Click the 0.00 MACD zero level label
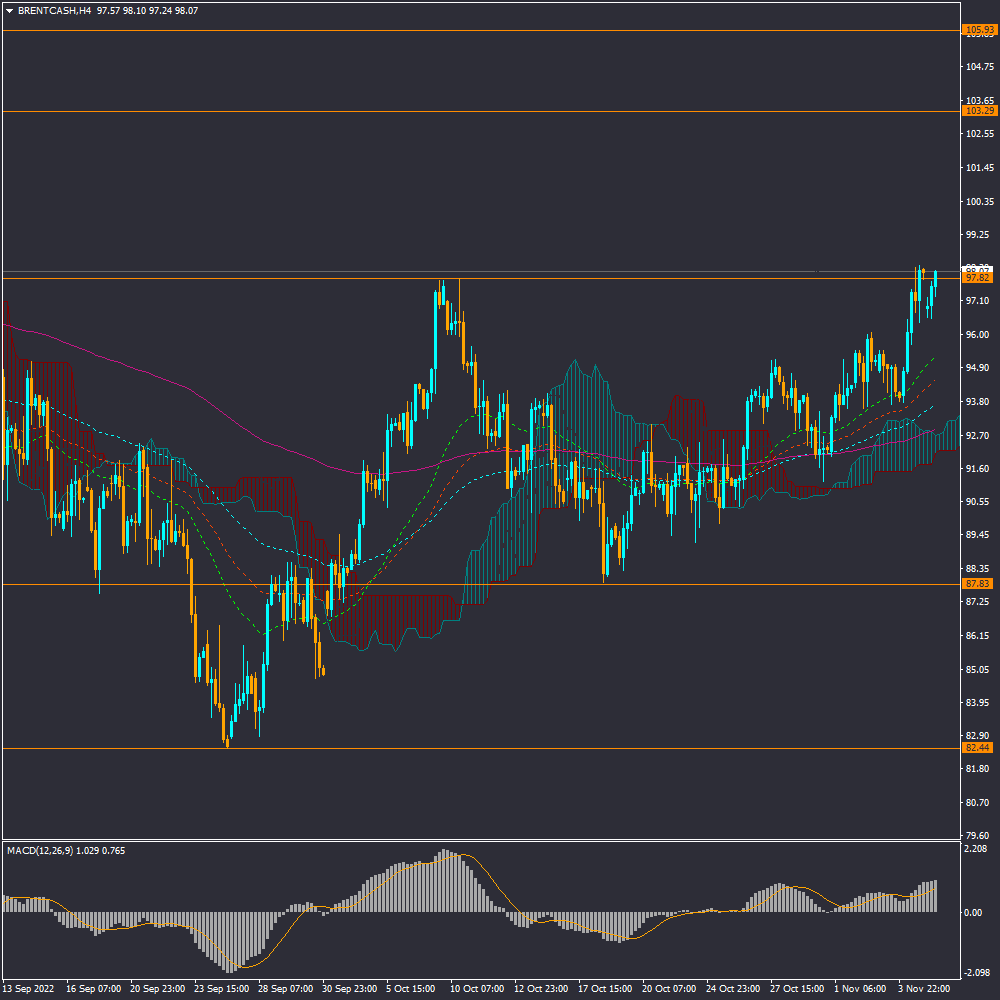The image size is (1000, 1000). click(973, 912)
